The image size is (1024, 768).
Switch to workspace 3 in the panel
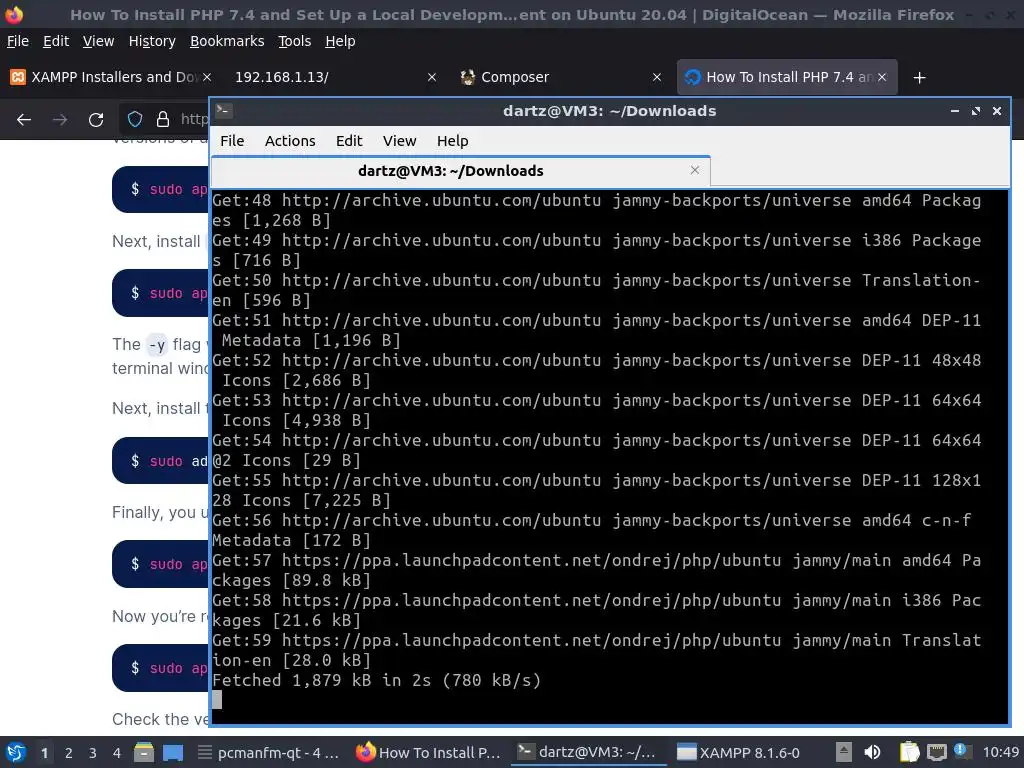pyautogui.click(x=93, y=753)
